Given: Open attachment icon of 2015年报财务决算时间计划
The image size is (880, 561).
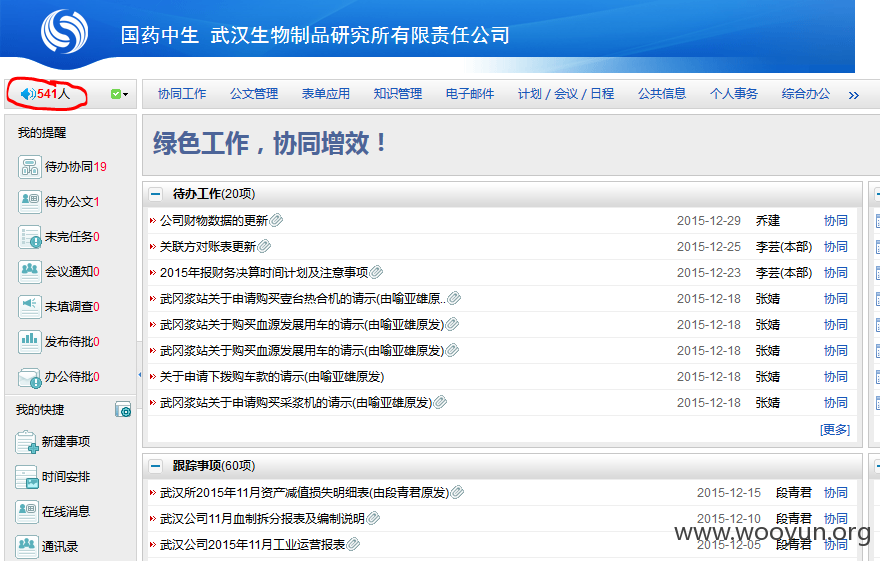Looking at the screenshot, I should [377, 272].
